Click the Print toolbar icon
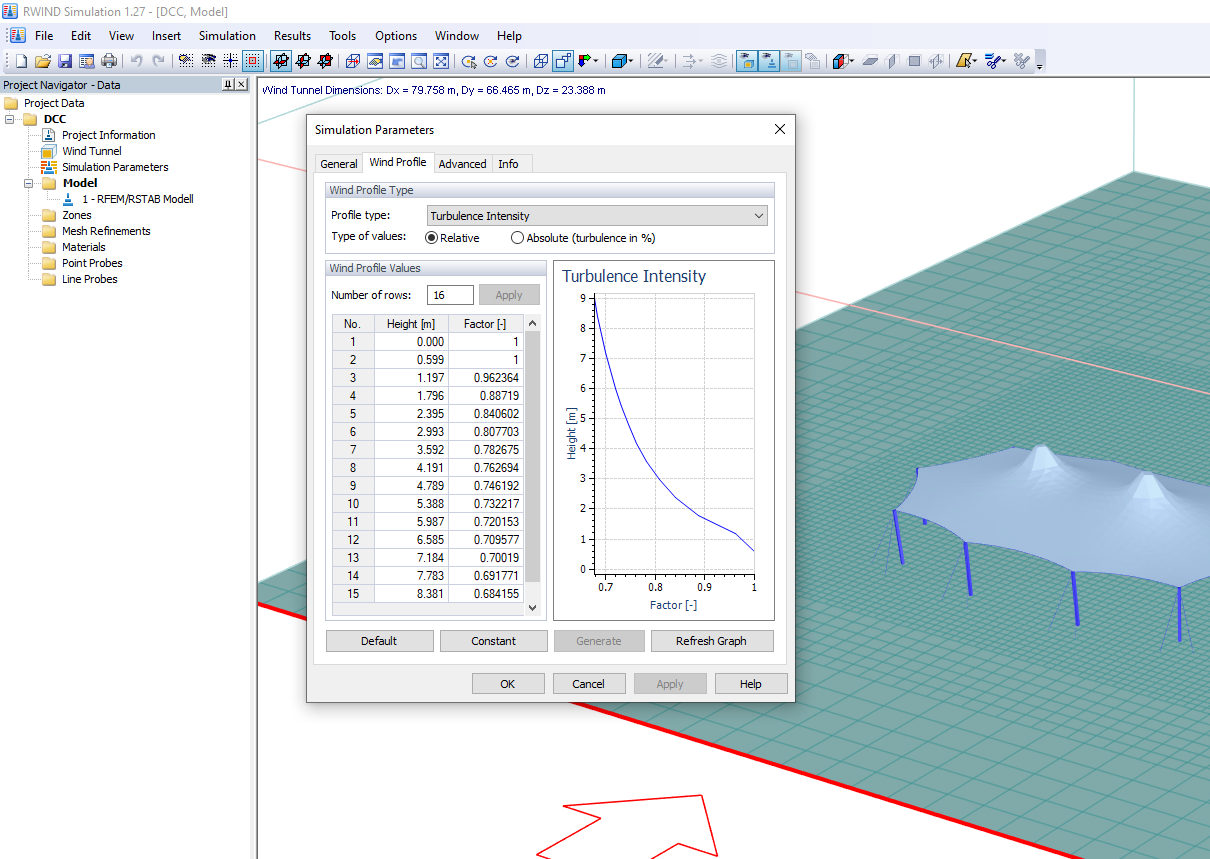The height and width of the screenshot is (859, 1210). (x=109, y=61)
